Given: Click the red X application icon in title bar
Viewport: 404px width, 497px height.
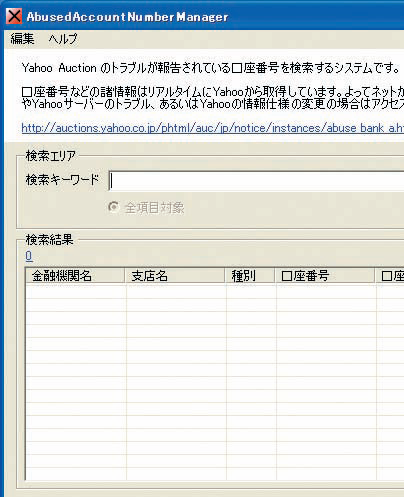Looking at the screenshot, I should click(14, 16).
